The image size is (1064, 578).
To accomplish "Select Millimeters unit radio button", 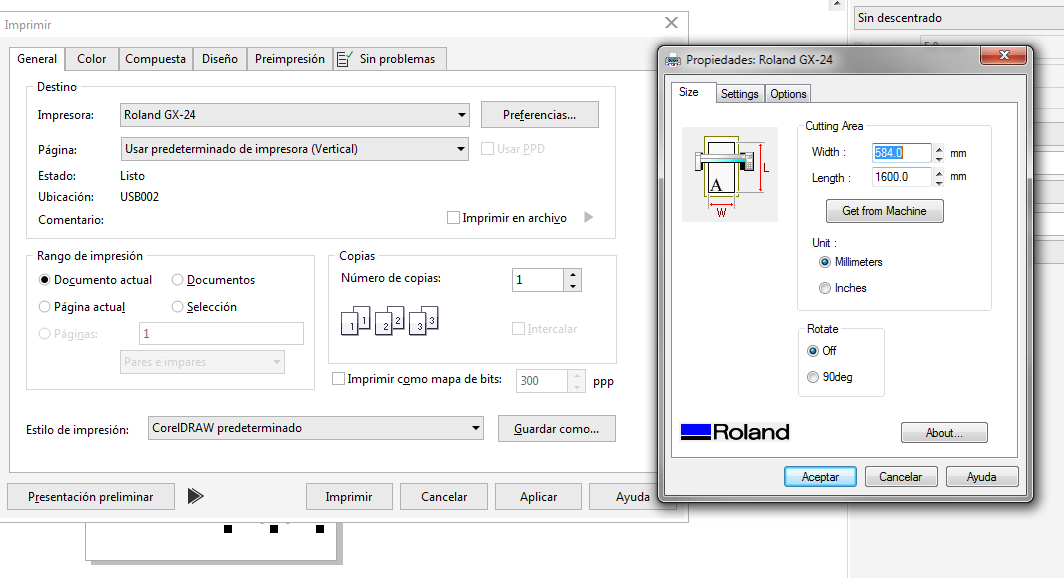I will (825, 262).
